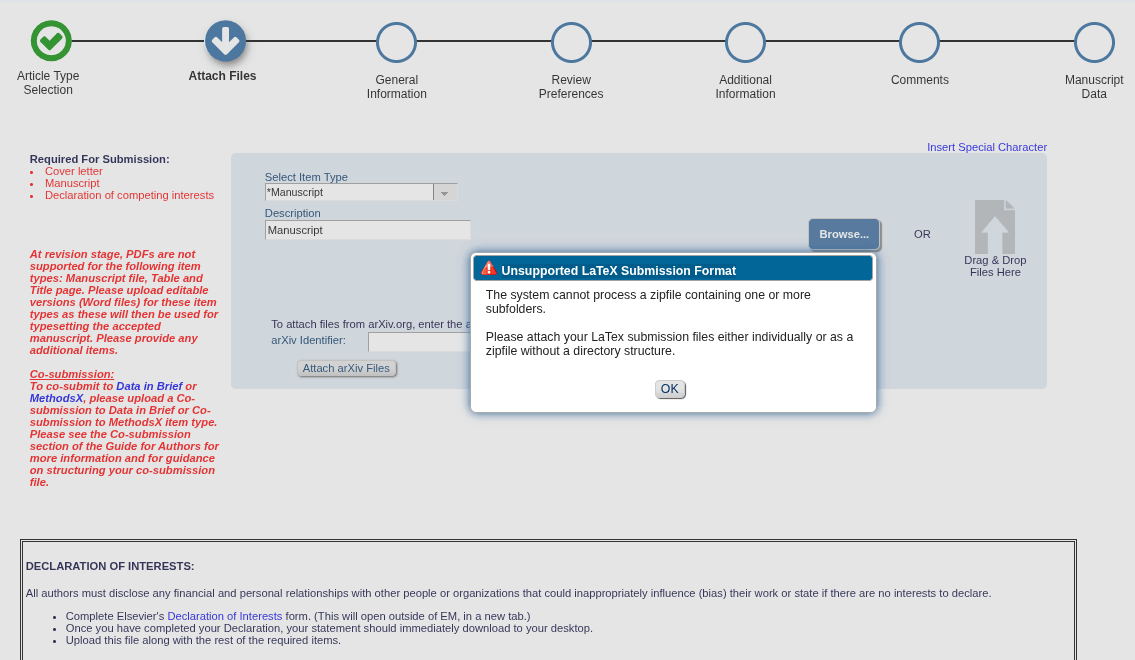Click the Attach arXiv Files button
Image resolution: width=1135 pixels, height=660 pixels.
tap(346, 368)
